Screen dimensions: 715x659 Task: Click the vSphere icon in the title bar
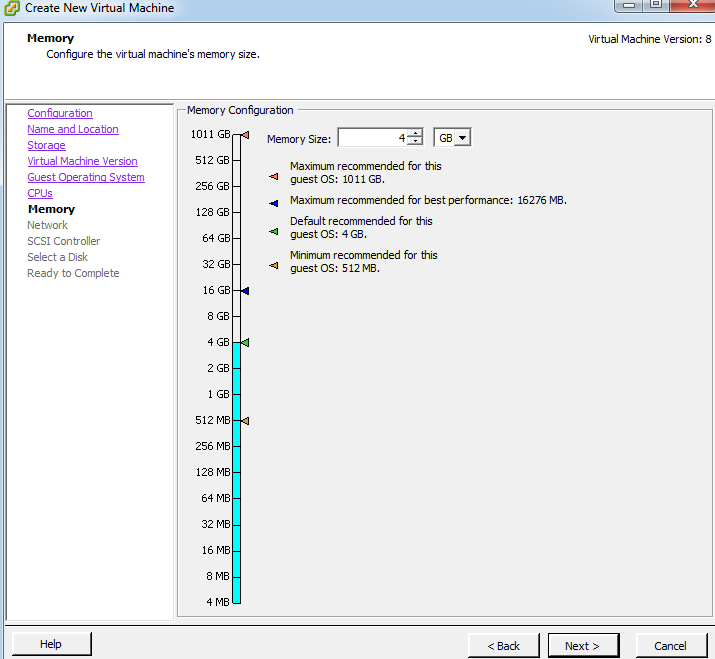click(12, 8)
